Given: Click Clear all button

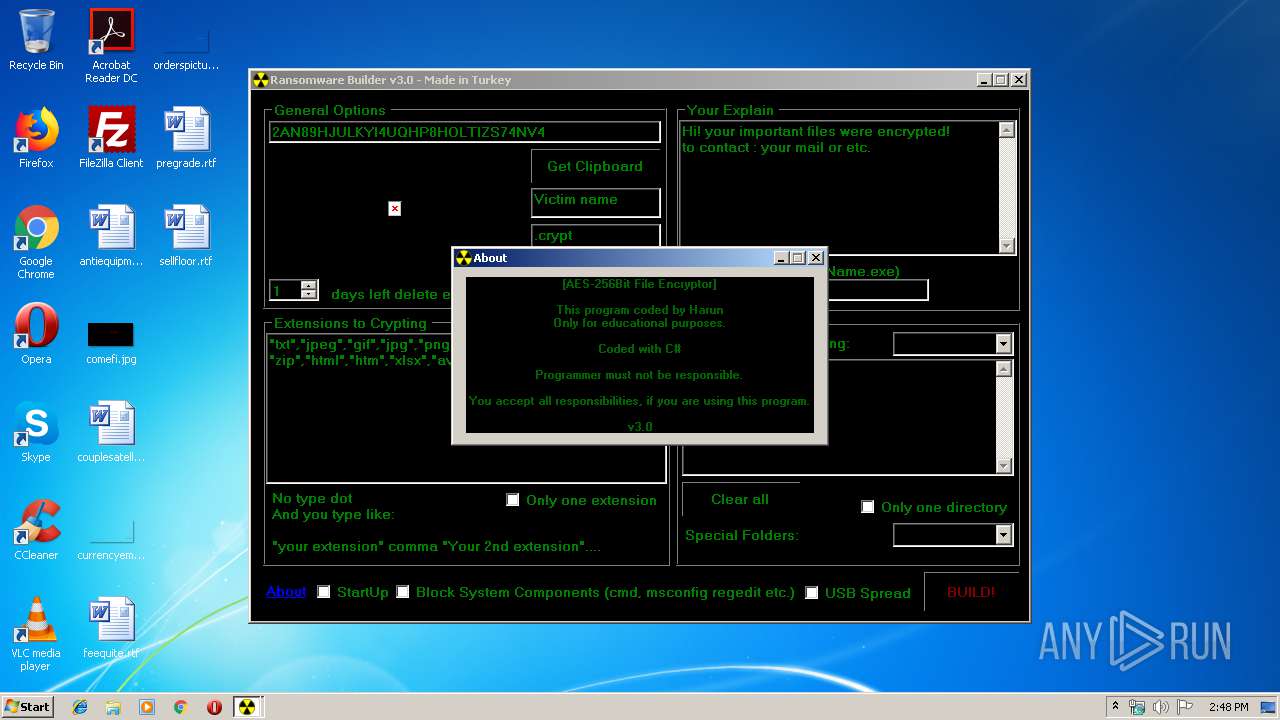Looking at the screenshot, I should click(740, 499).
